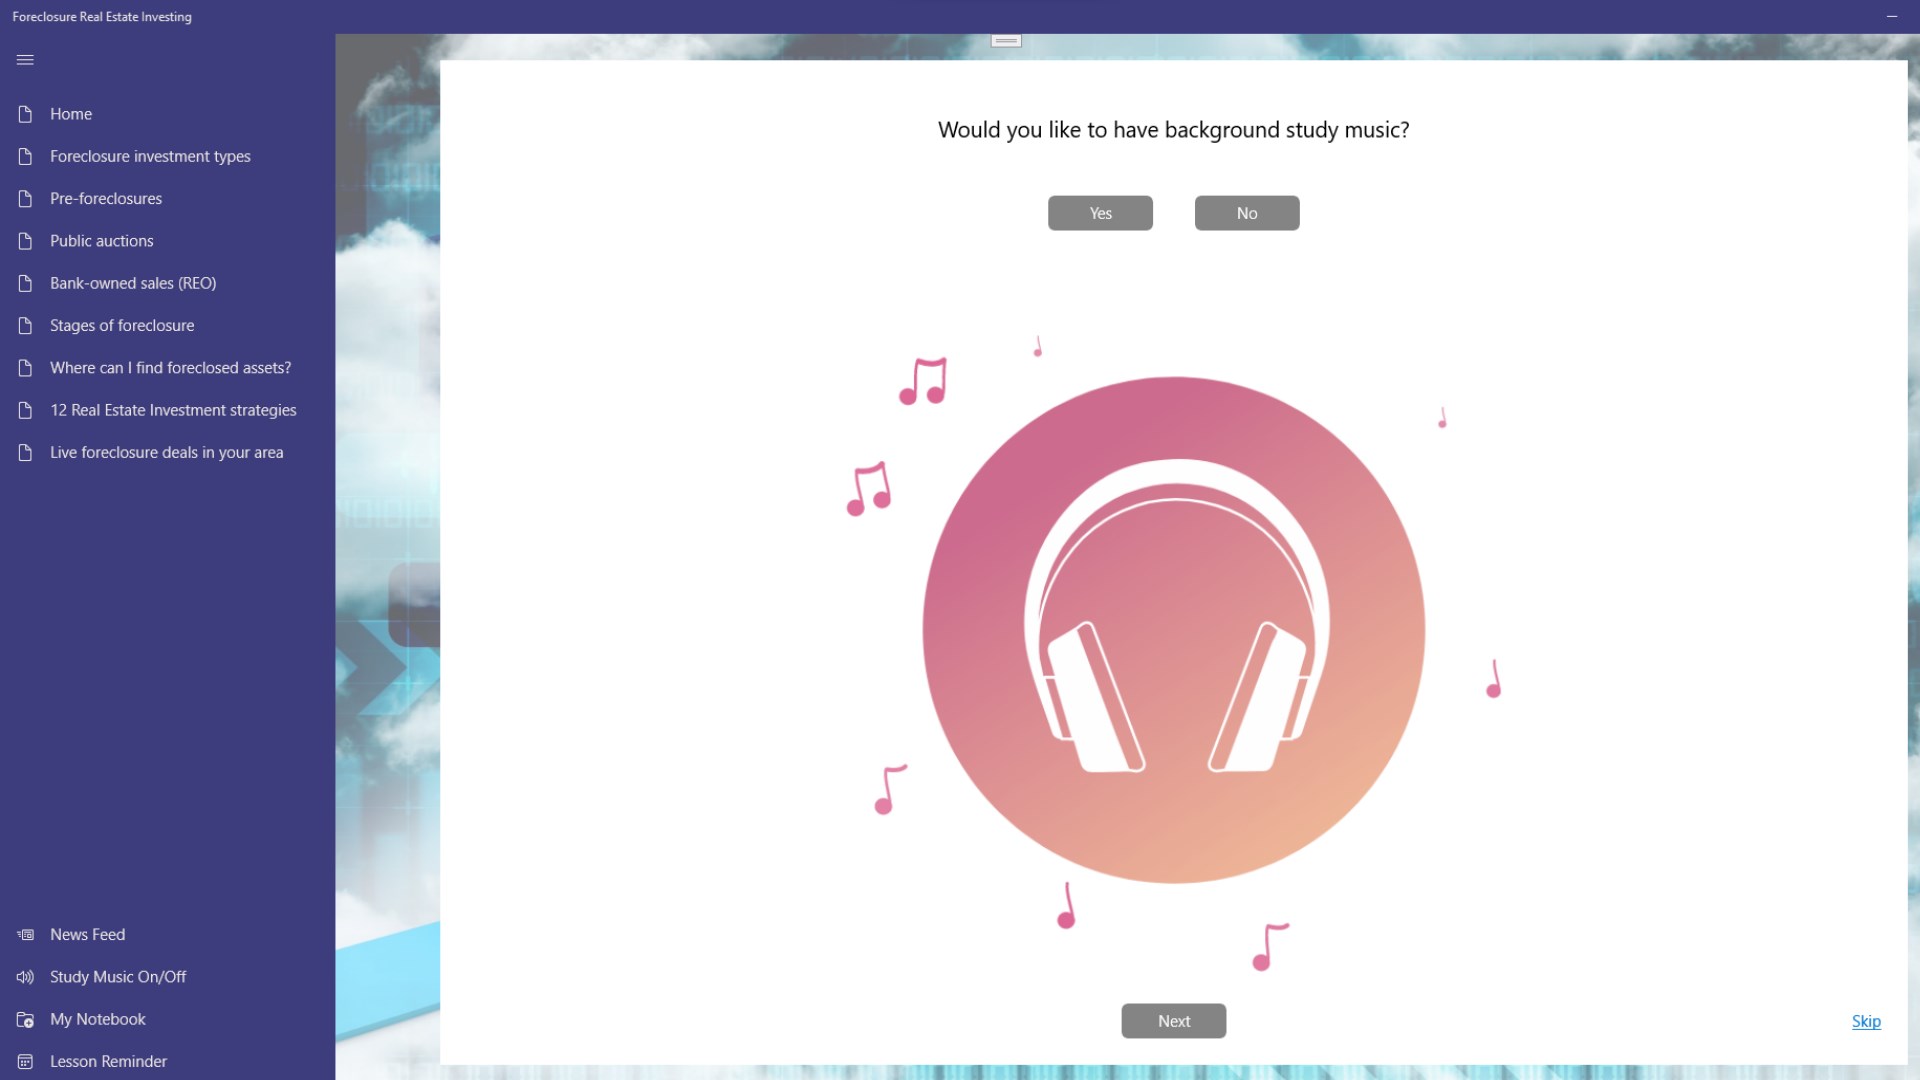Go to Bank-owned sales (REO)
This screenshot has width=1920, height=1080.
(133, 284)
